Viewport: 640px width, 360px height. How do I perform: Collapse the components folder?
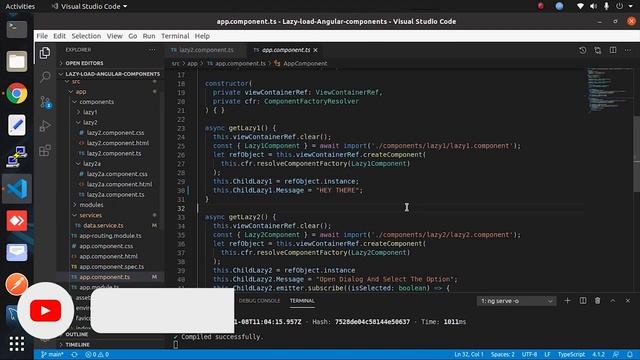(x=96, y=102)
